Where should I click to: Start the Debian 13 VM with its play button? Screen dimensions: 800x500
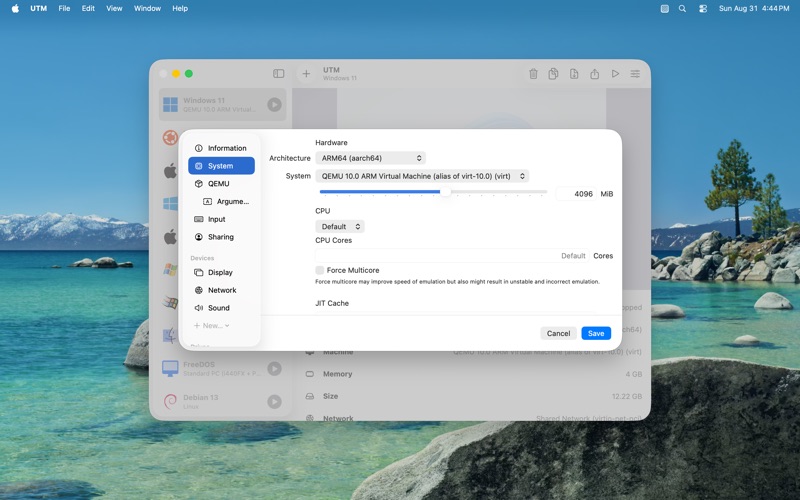pyautogui.click(x=274, y=402)
